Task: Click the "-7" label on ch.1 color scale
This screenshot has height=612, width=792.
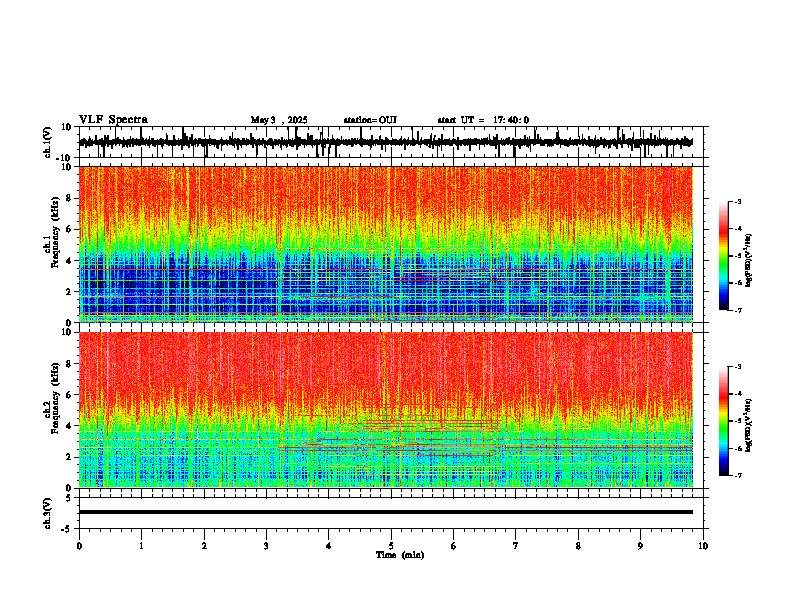Action: click(738, 310)
